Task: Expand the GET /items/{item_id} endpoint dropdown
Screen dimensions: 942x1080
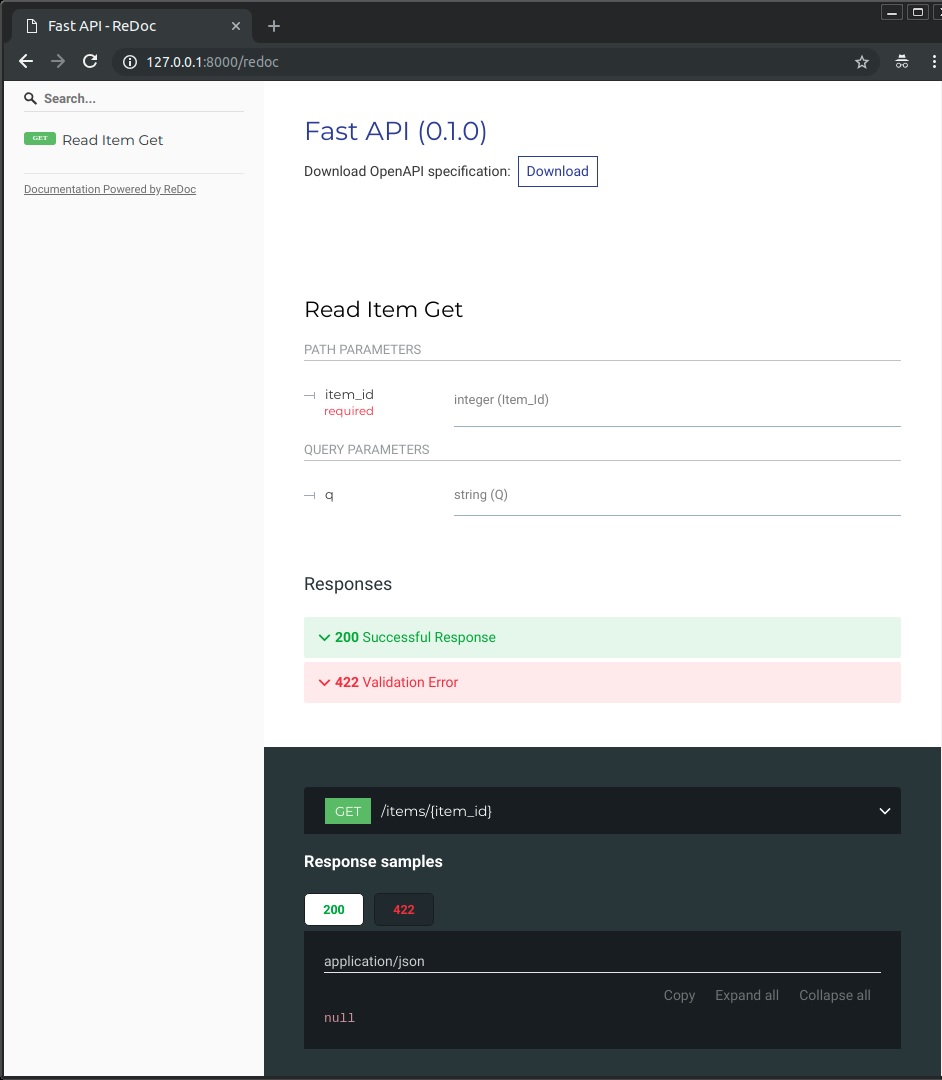Action: (884, 811)
